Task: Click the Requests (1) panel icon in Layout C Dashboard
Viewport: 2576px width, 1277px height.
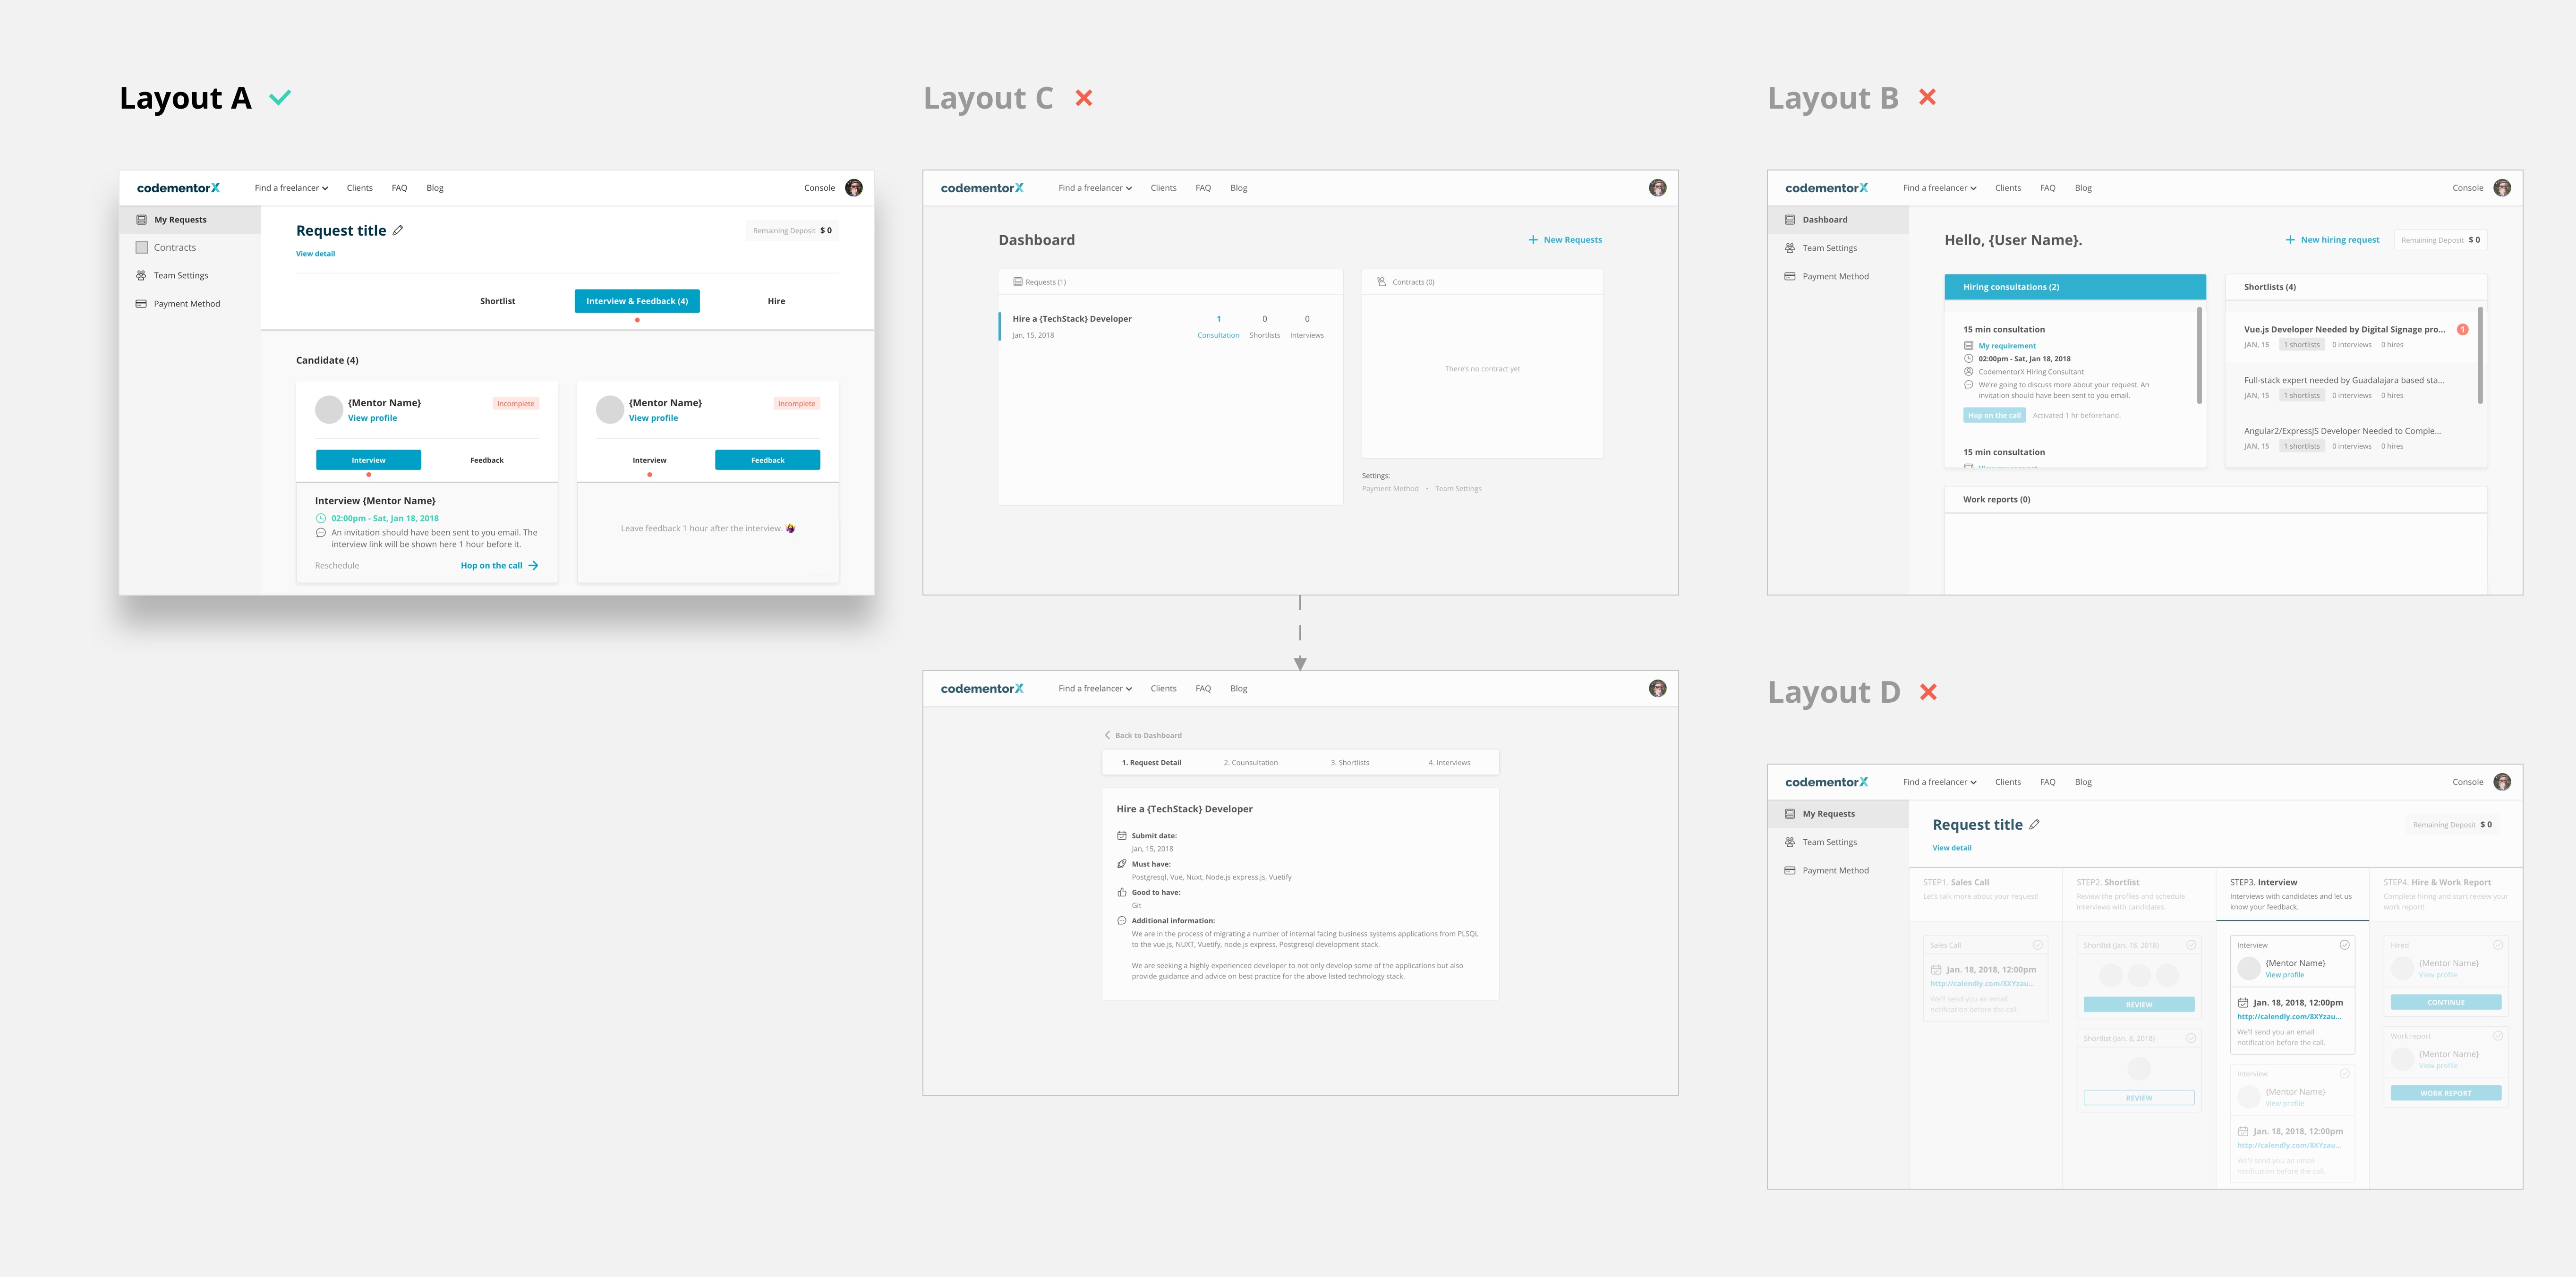Action: [x=1018, y=282]
